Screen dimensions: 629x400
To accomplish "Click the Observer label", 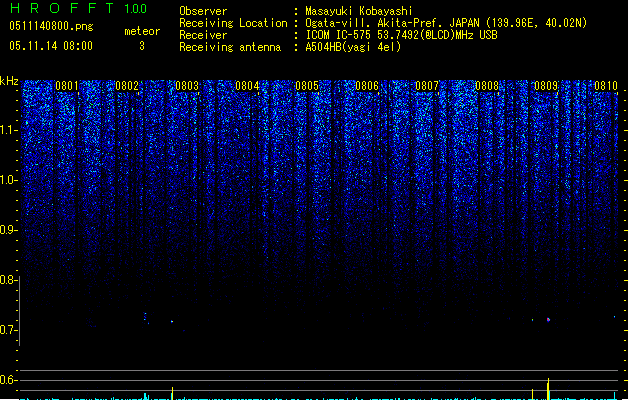I will point(203,11).
